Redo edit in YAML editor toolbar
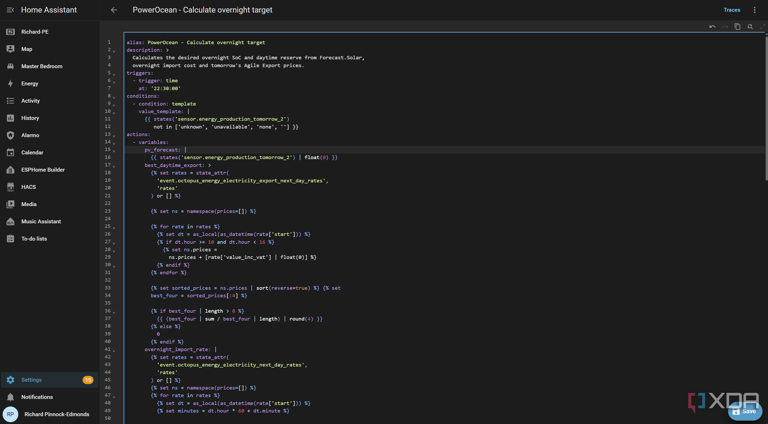768x424 pixels. point(725,26)
